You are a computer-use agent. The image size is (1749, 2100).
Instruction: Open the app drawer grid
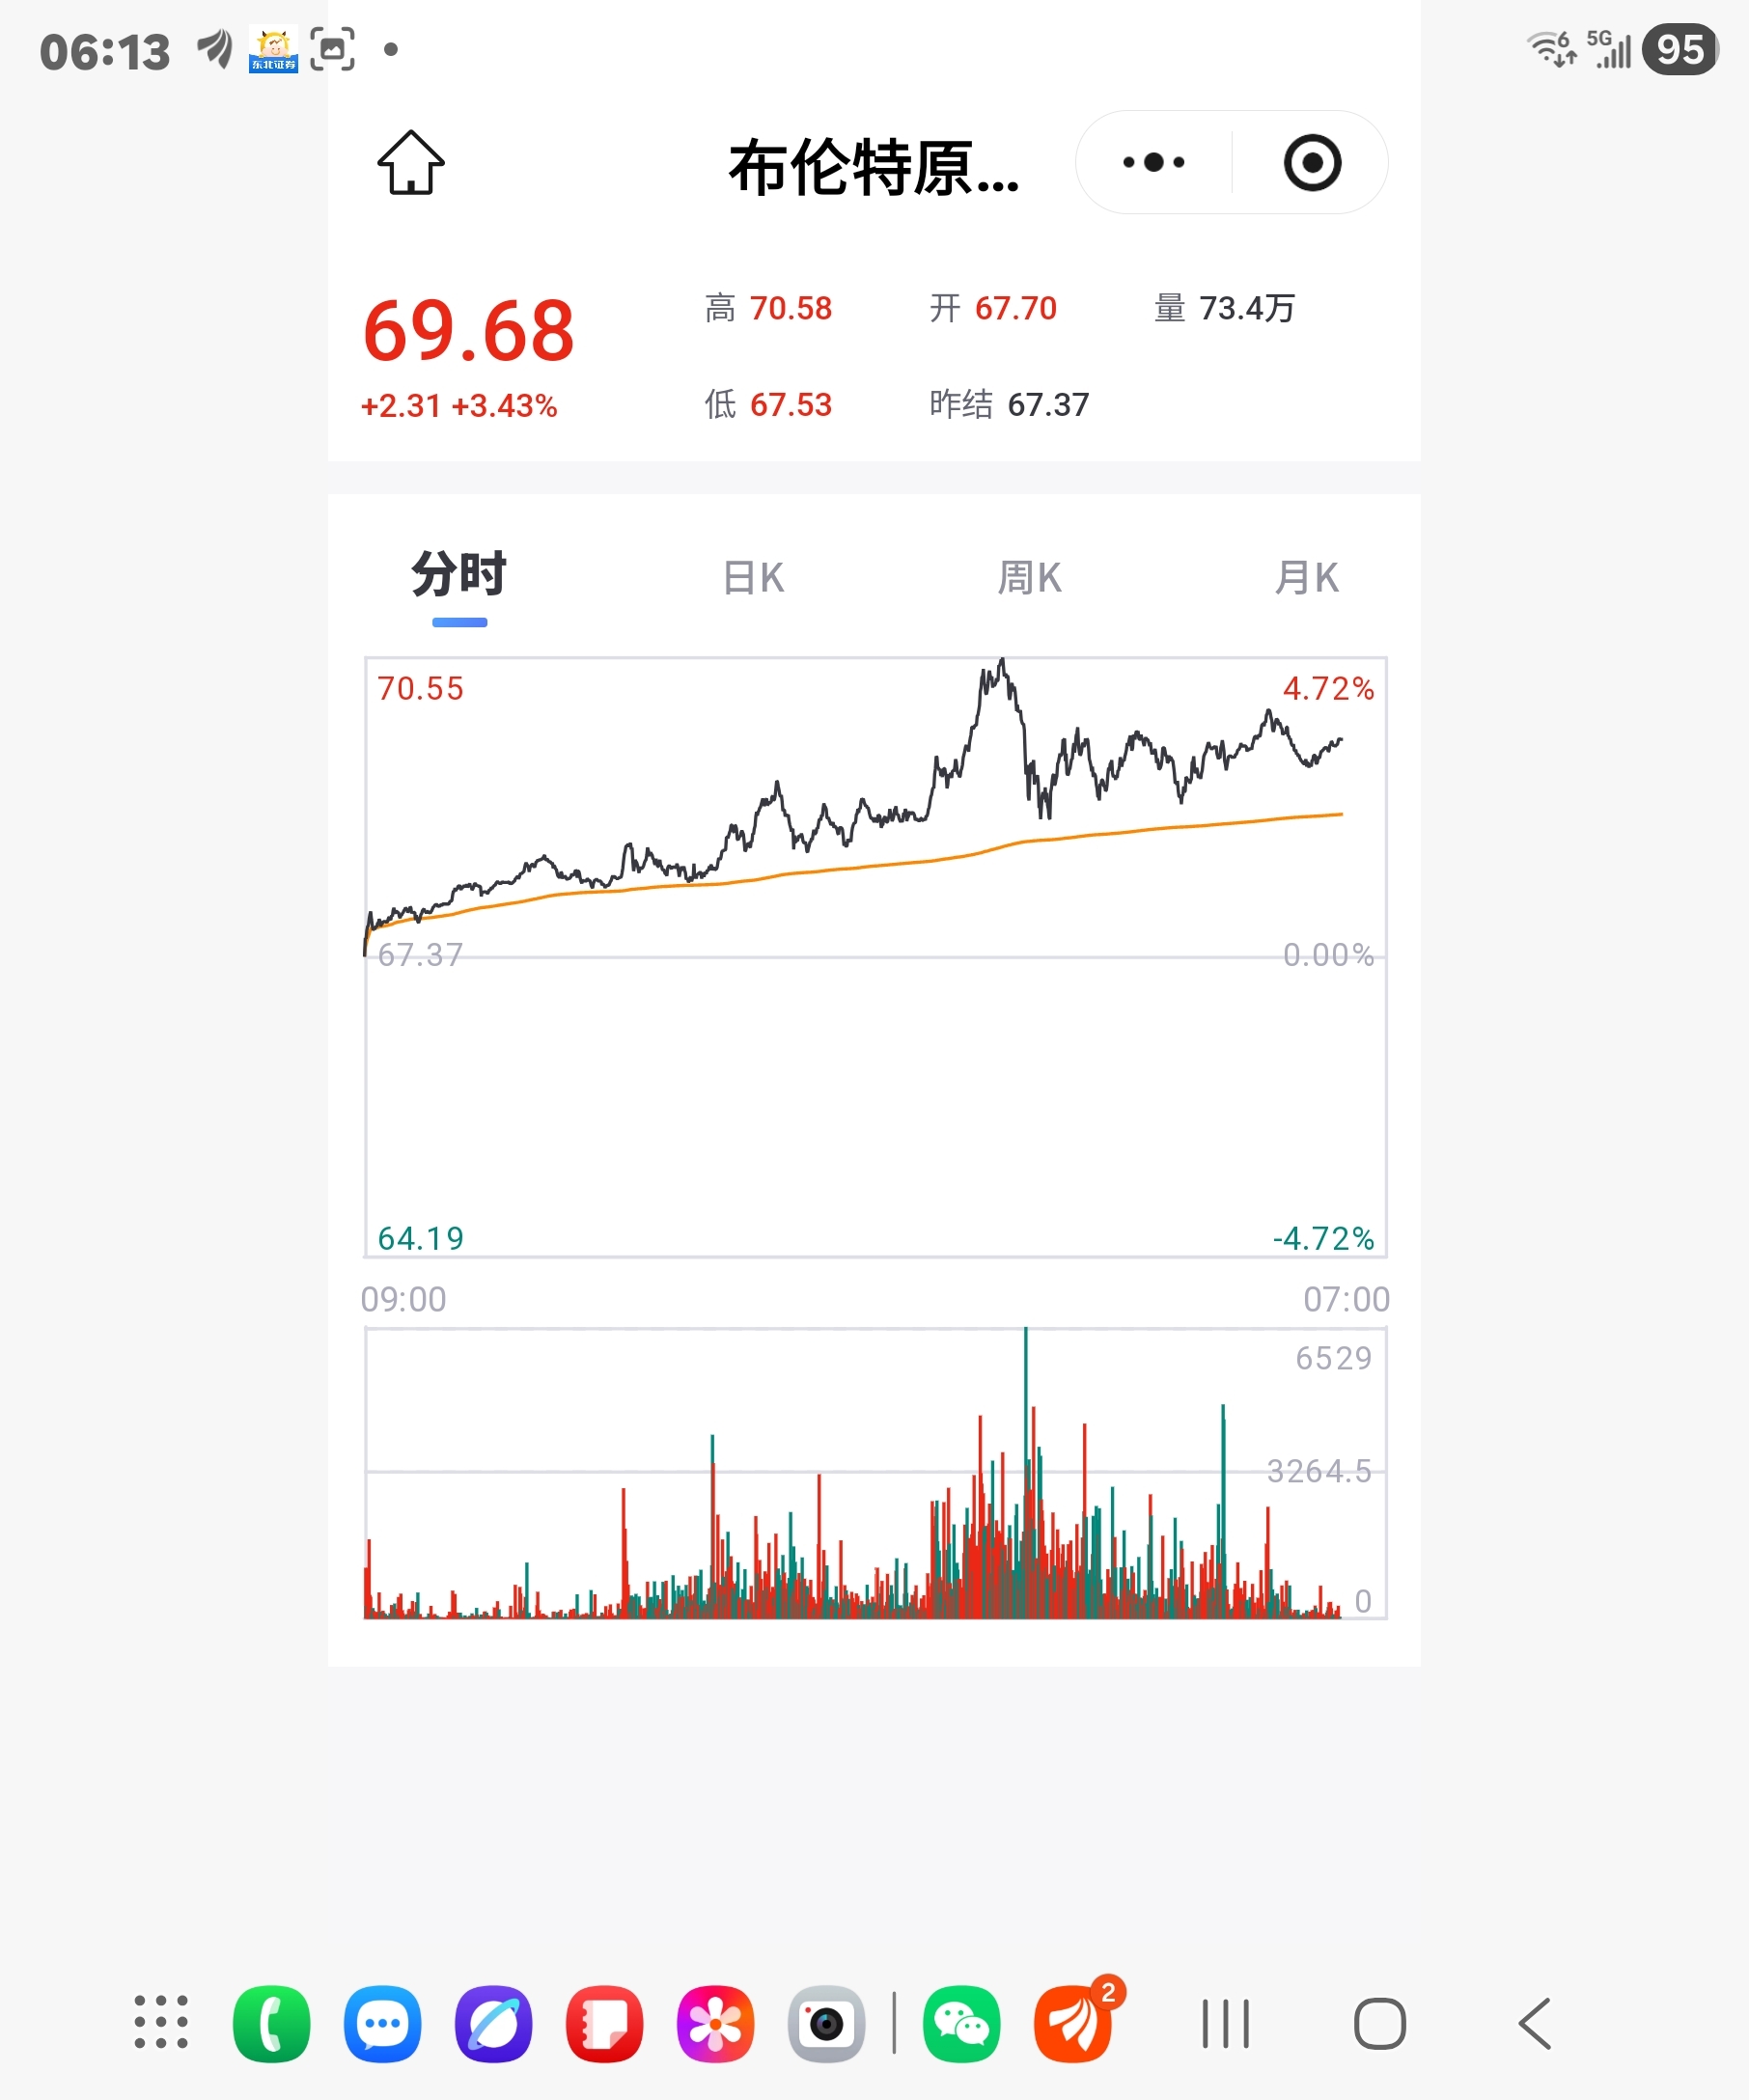pos(161,2022)
